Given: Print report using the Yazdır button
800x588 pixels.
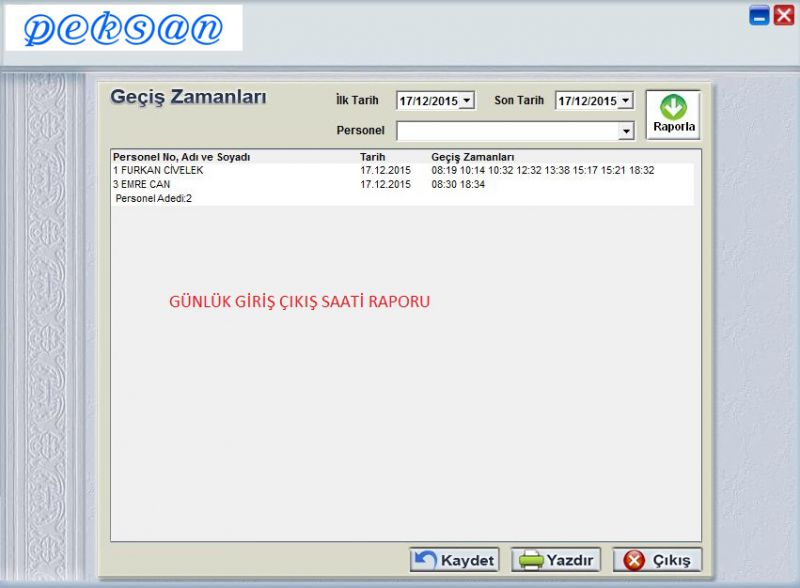Looking at the screenshot, I should point(556,560).
